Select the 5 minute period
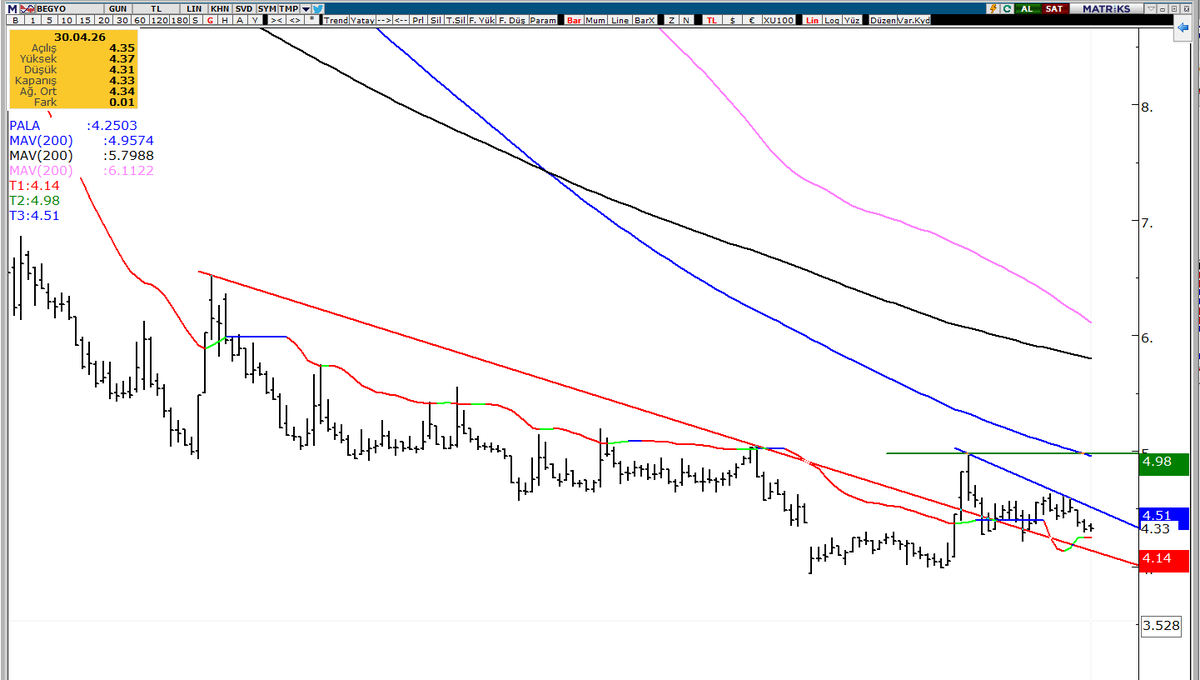 pos(49,20)
